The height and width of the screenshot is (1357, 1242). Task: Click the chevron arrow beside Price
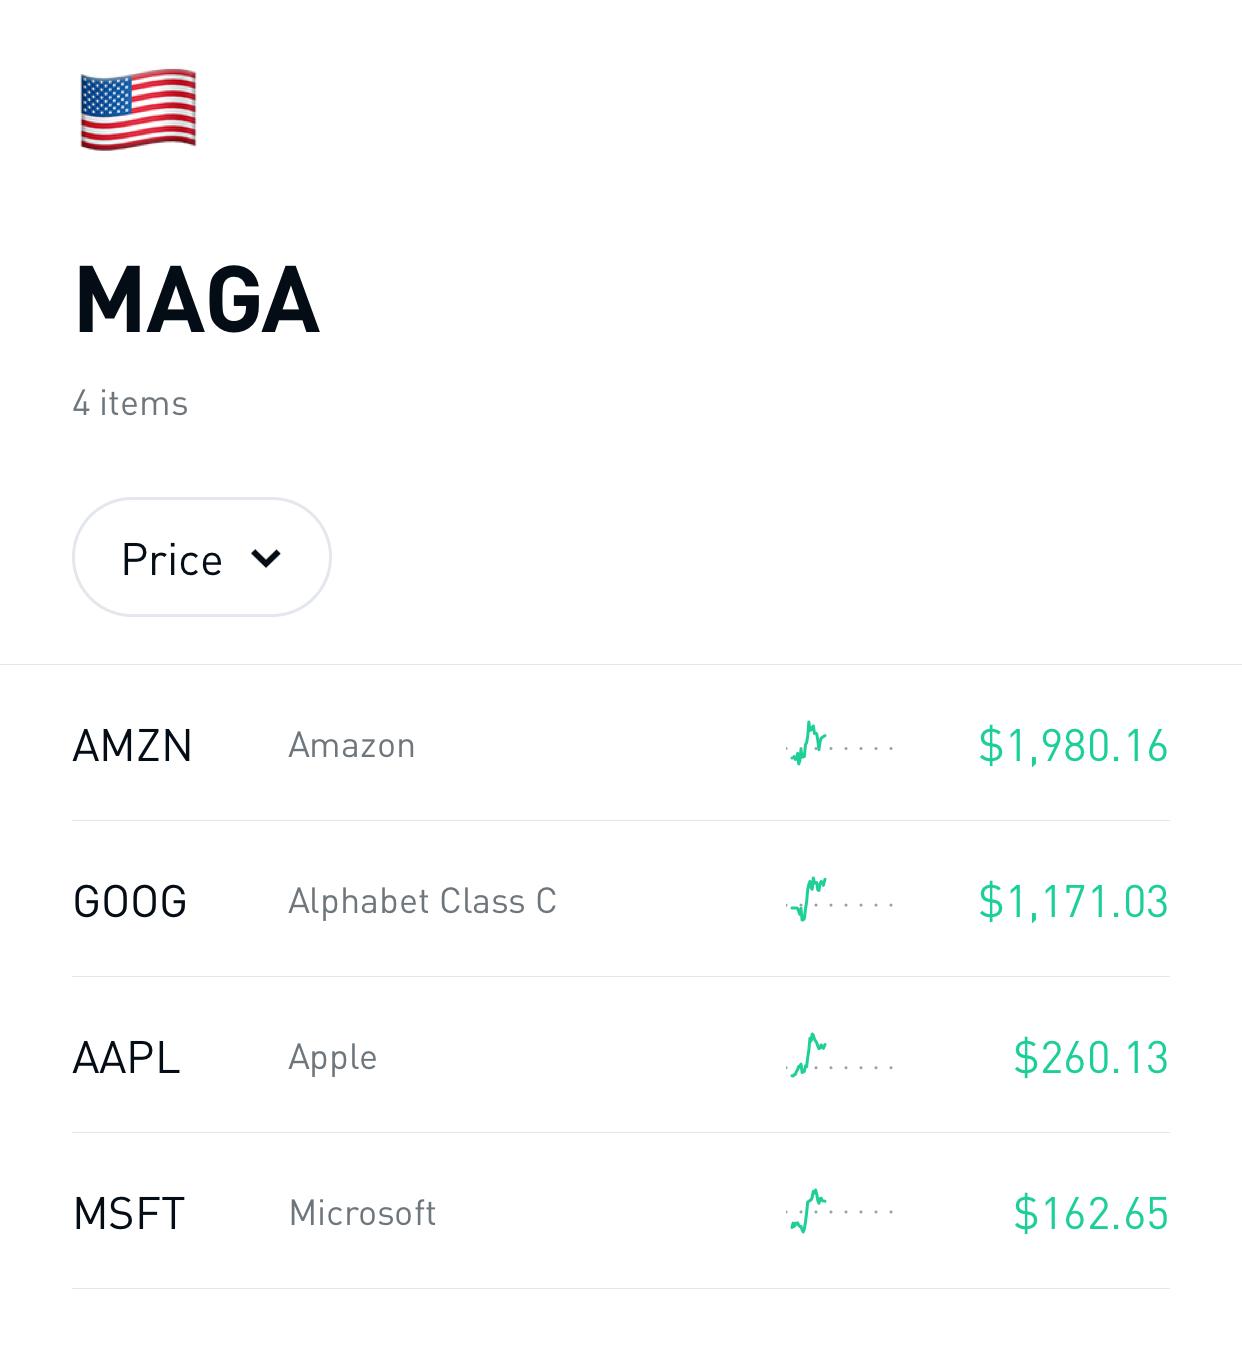(x=266, y=557)
